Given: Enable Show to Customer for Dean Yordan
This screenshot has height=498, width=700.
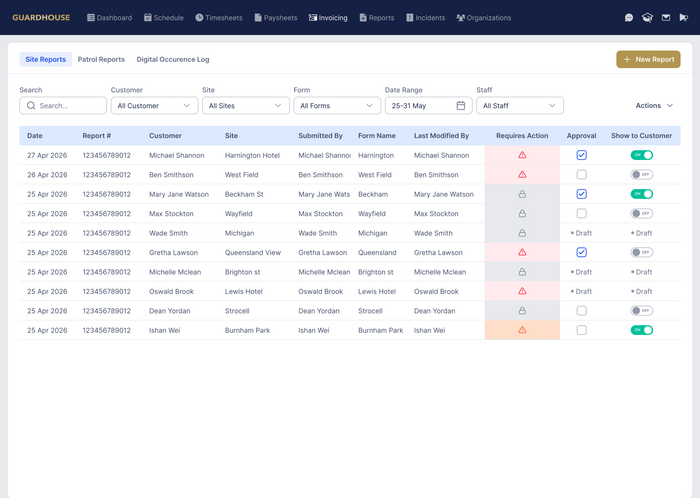Looking at the screenshot, I should 642,311.
